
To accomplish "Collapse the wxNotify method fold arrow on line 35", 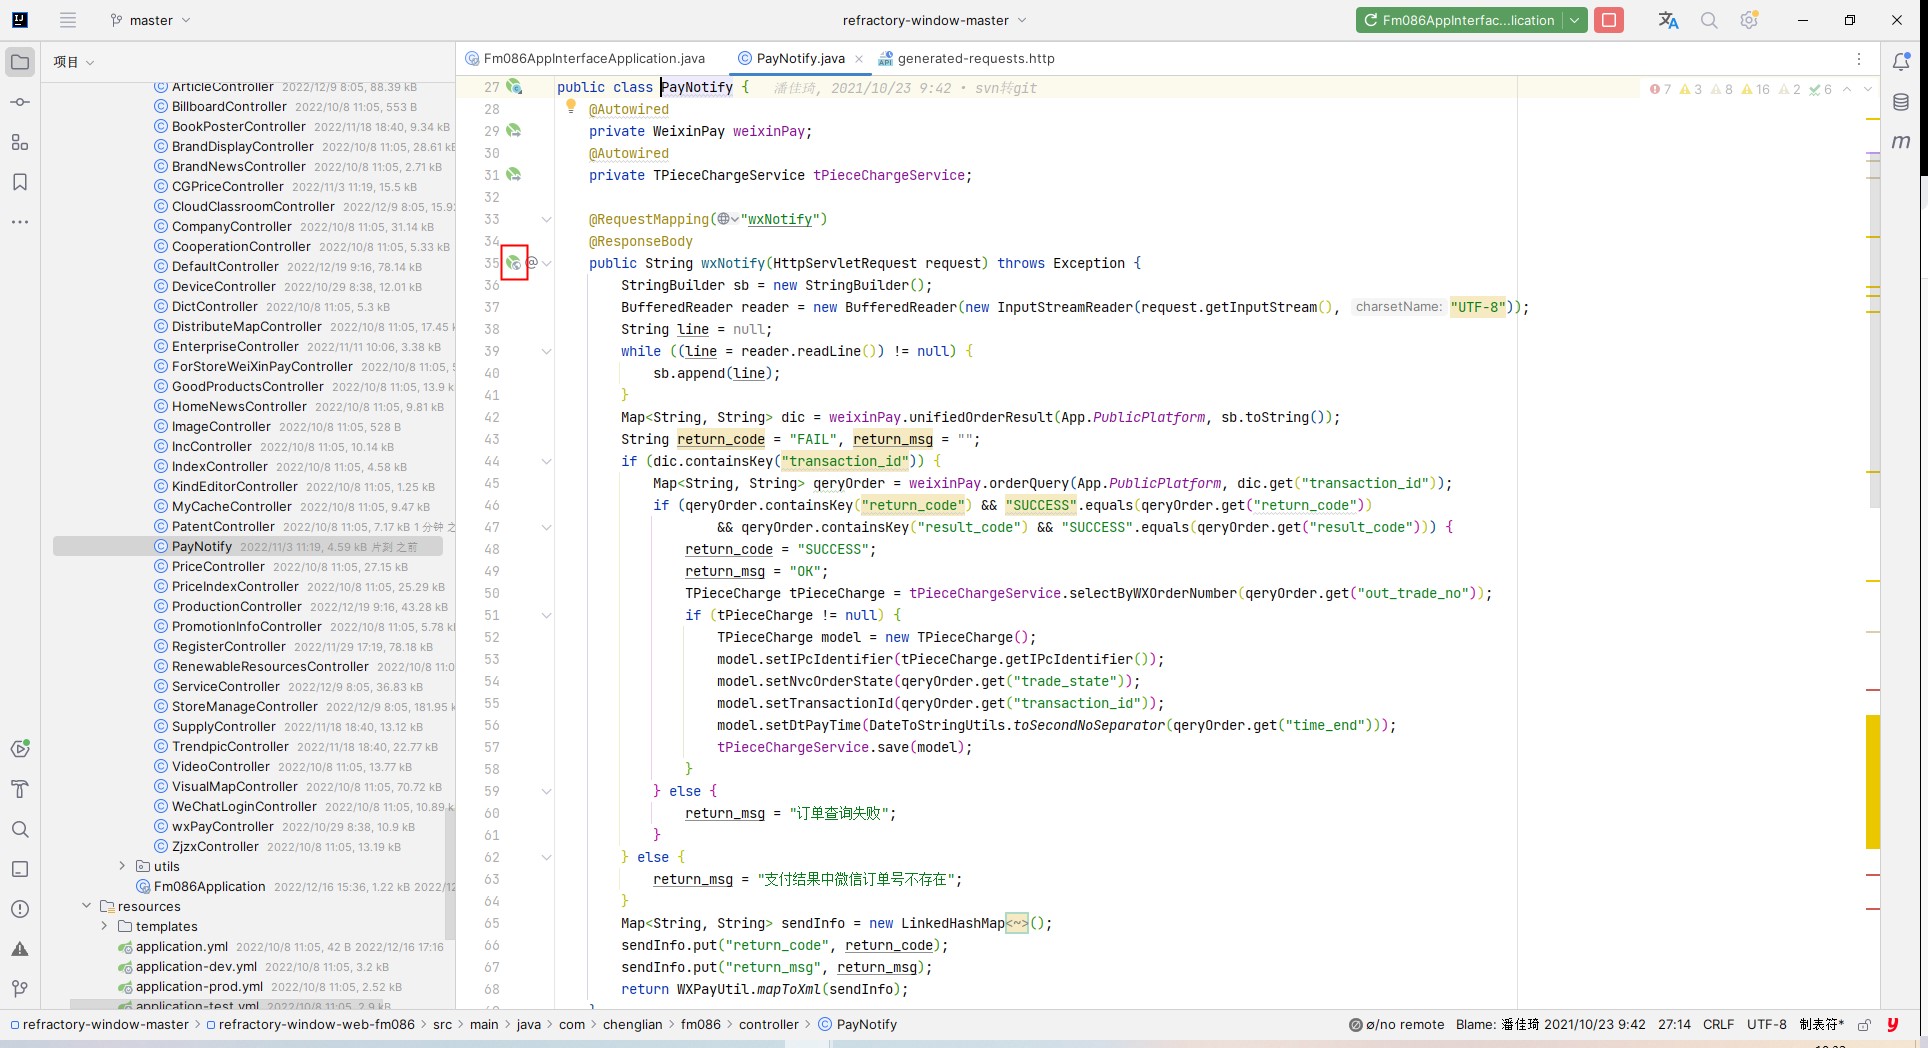I will click(547, 263).
